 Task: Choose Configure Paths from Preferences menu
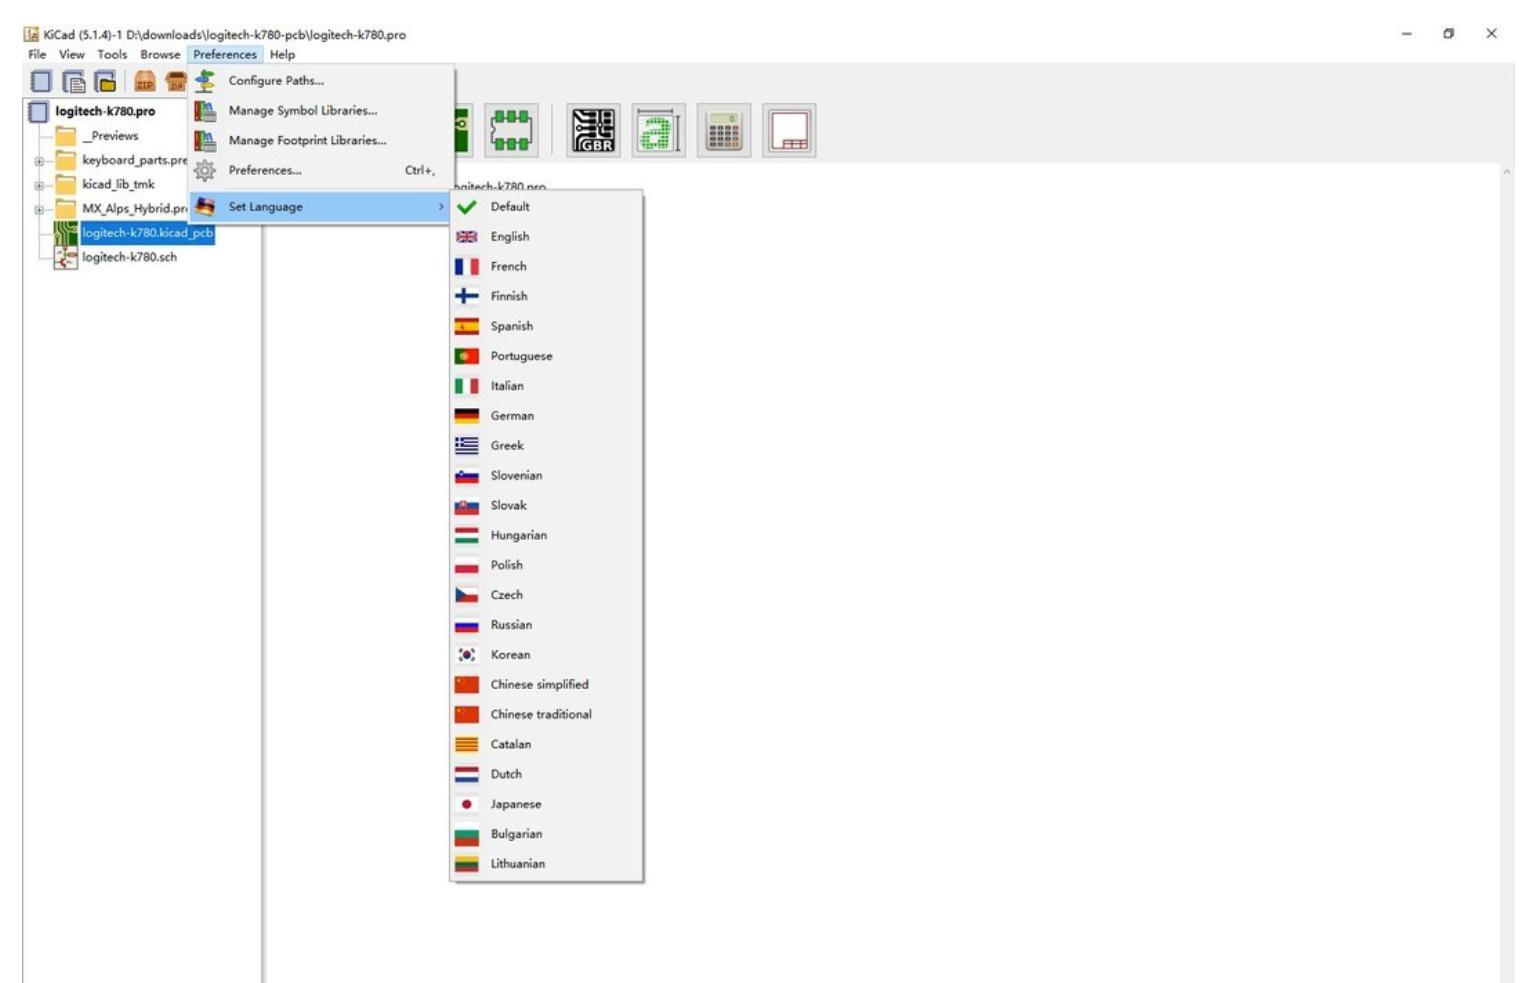tap(276, 81)
